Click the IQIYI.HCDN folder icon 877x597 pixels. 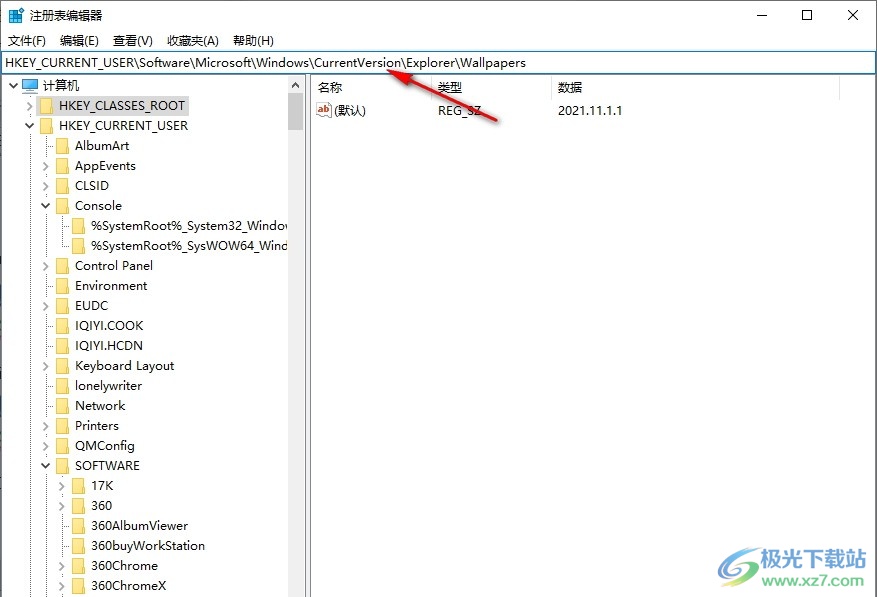click(63, 346)
